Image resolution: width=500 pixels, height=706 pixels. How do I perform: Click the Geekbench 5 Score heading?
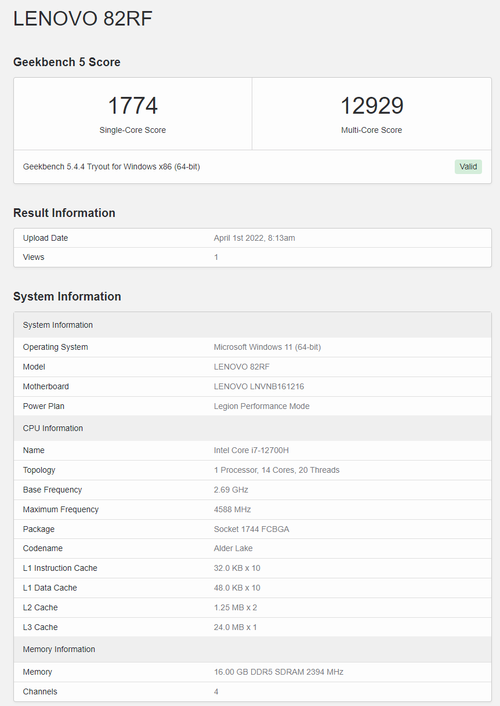pos(67,62)
